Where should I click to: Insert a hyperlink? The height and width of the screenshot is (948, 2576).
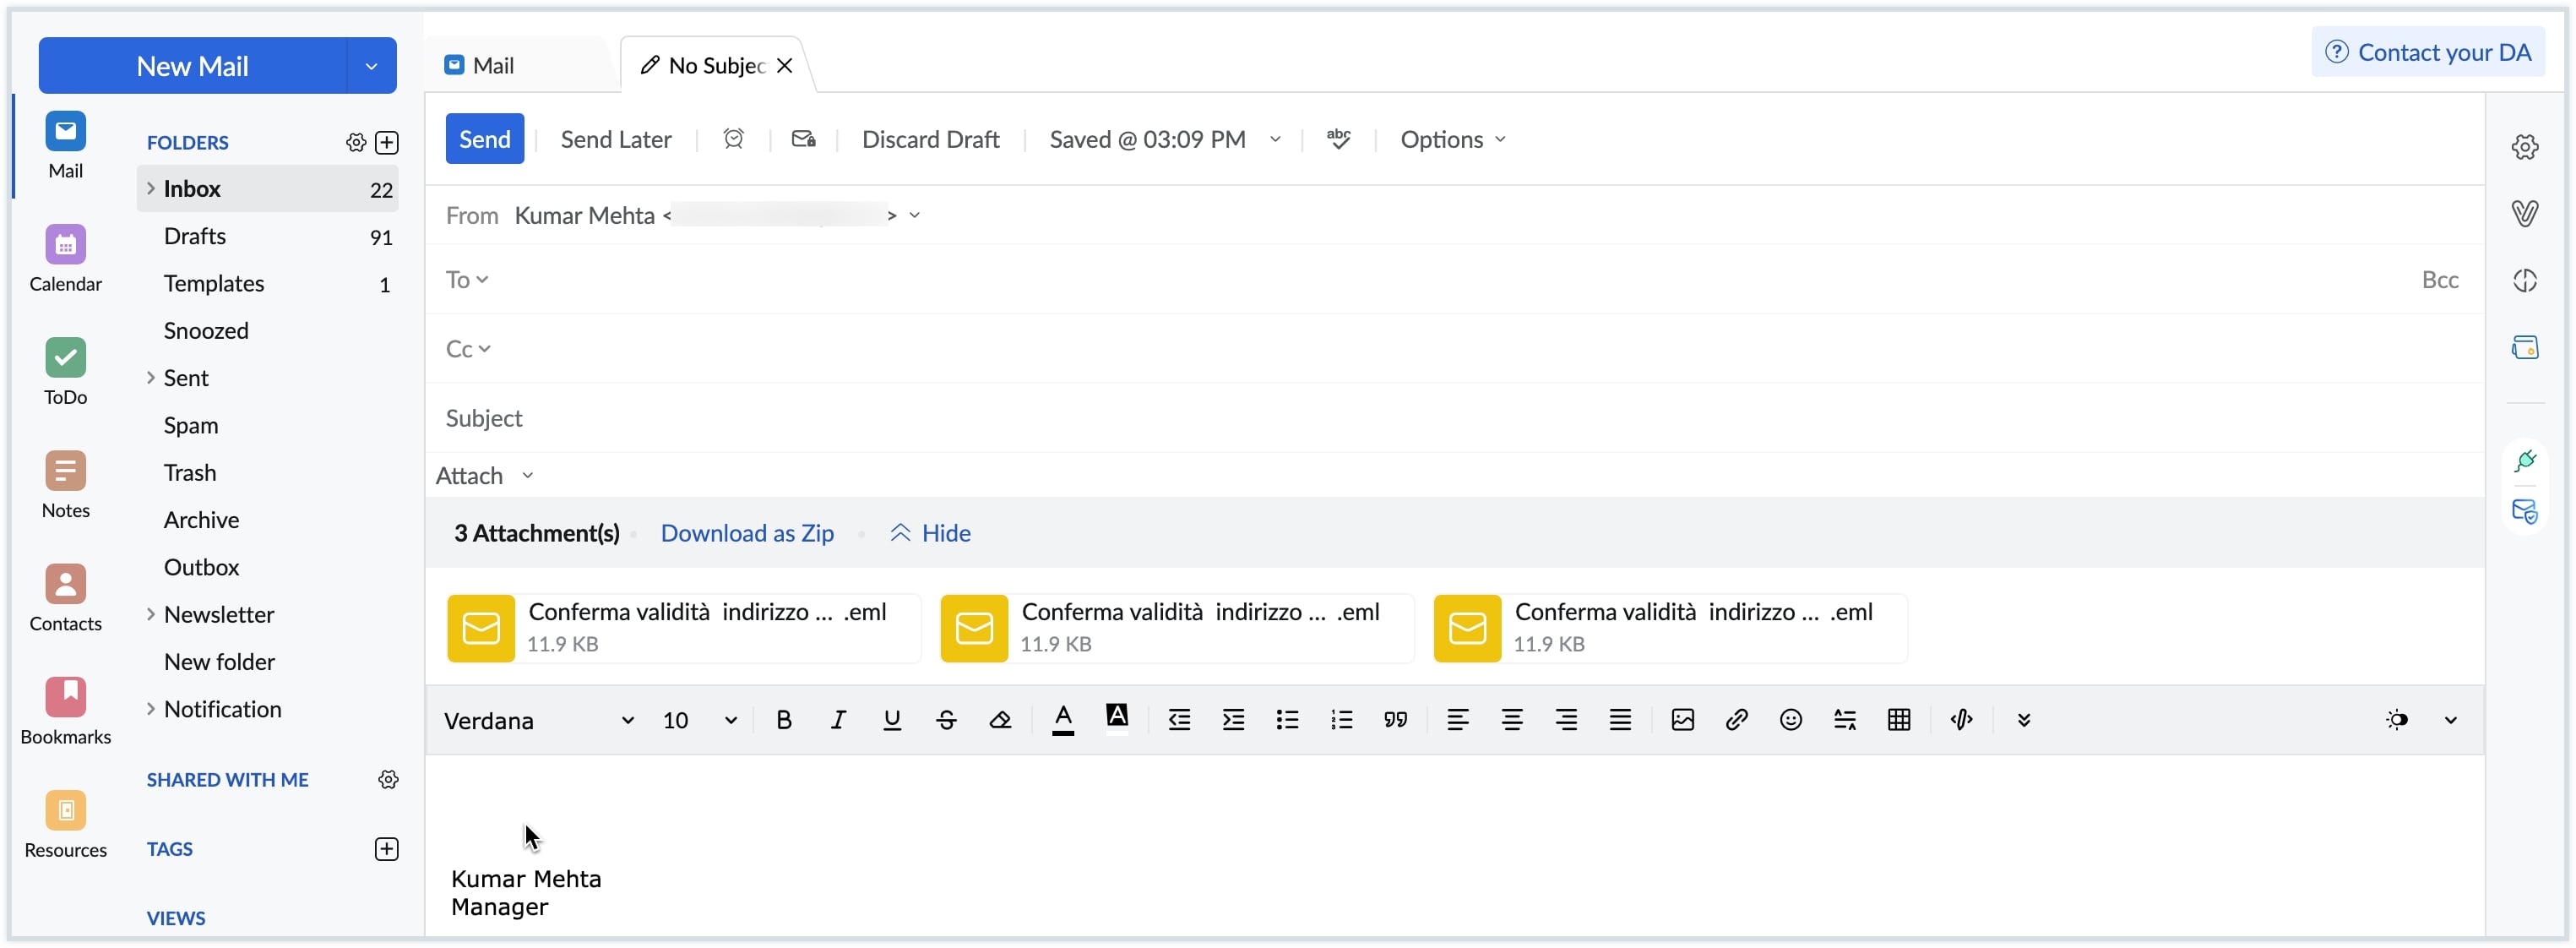[x=1737, y=720]
